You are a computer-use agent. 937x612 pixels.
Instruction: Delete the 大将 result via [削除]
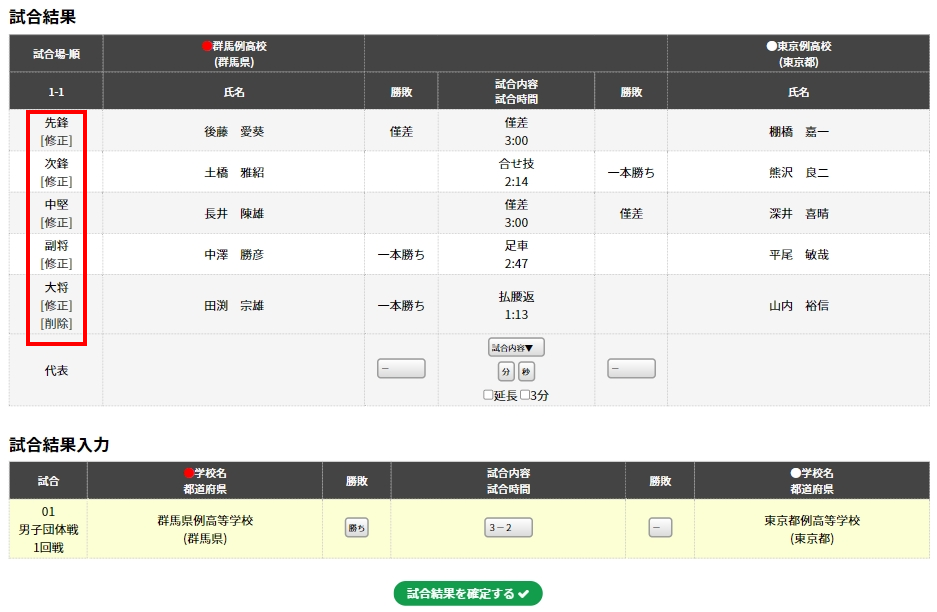[x=56, y=324]
